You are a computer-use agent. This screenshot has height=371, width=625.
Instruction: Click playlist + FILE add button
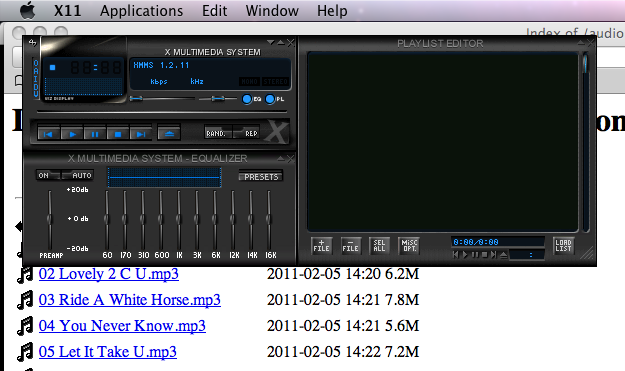click(x=321, y=245)
